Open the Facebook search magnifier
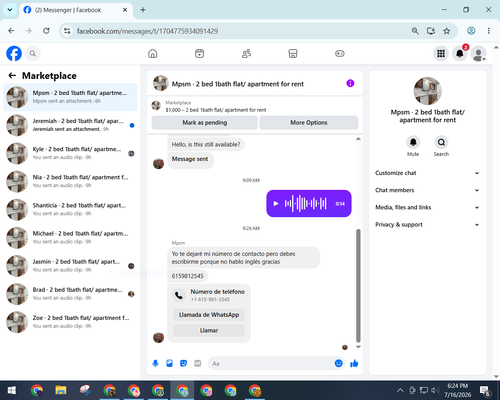This screenshot has width=500, height=400. tap(33, 53)
